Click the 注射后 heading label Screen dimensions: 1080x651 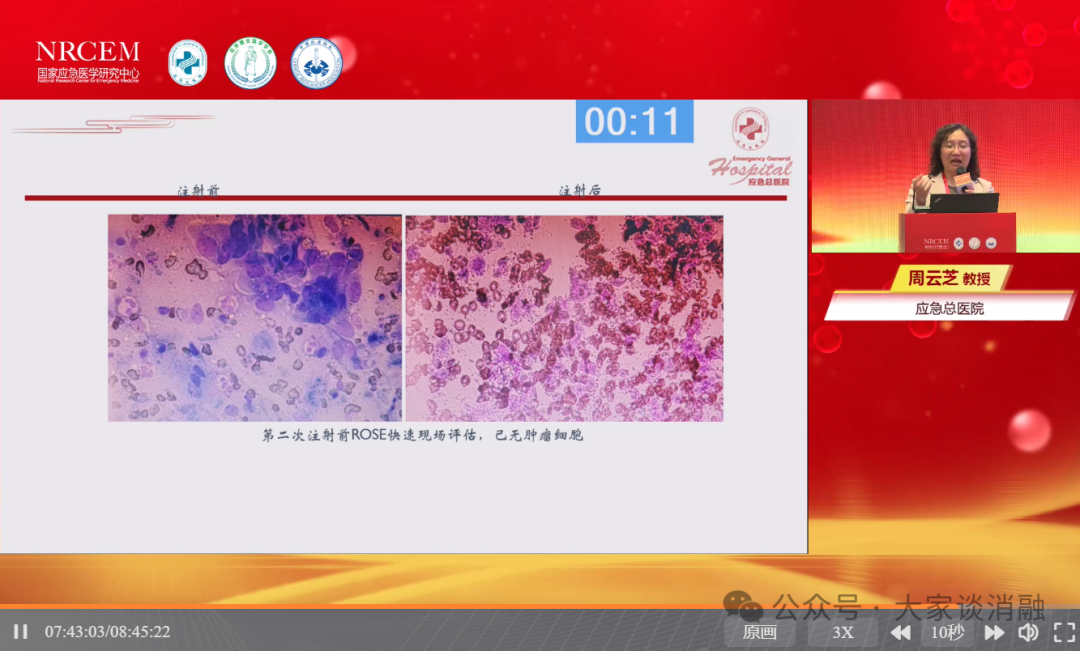coord(580,191)
